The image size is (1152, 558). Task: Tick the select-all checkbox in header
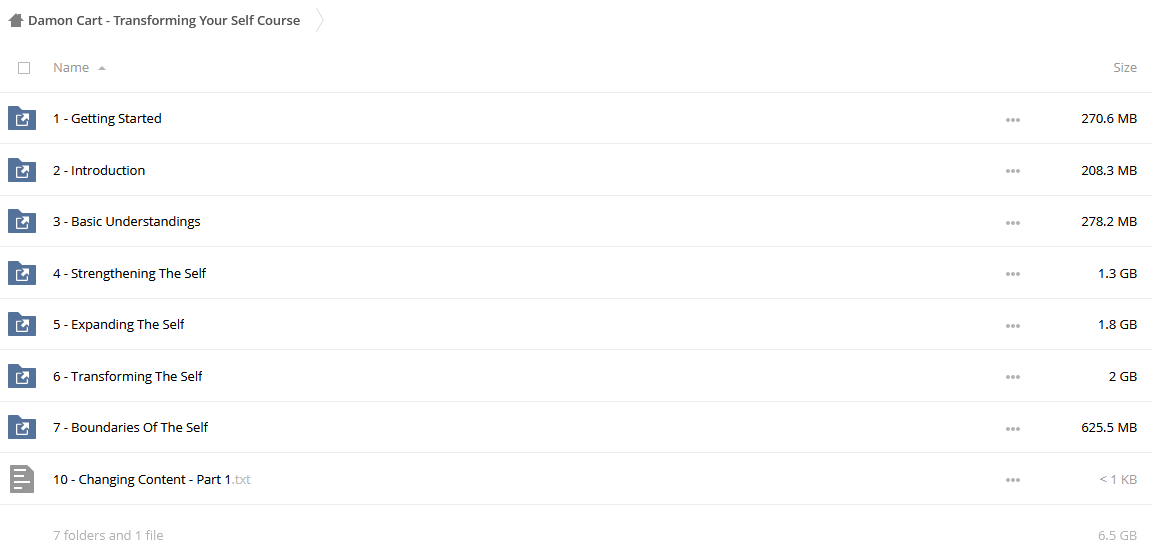pos(24,68)
